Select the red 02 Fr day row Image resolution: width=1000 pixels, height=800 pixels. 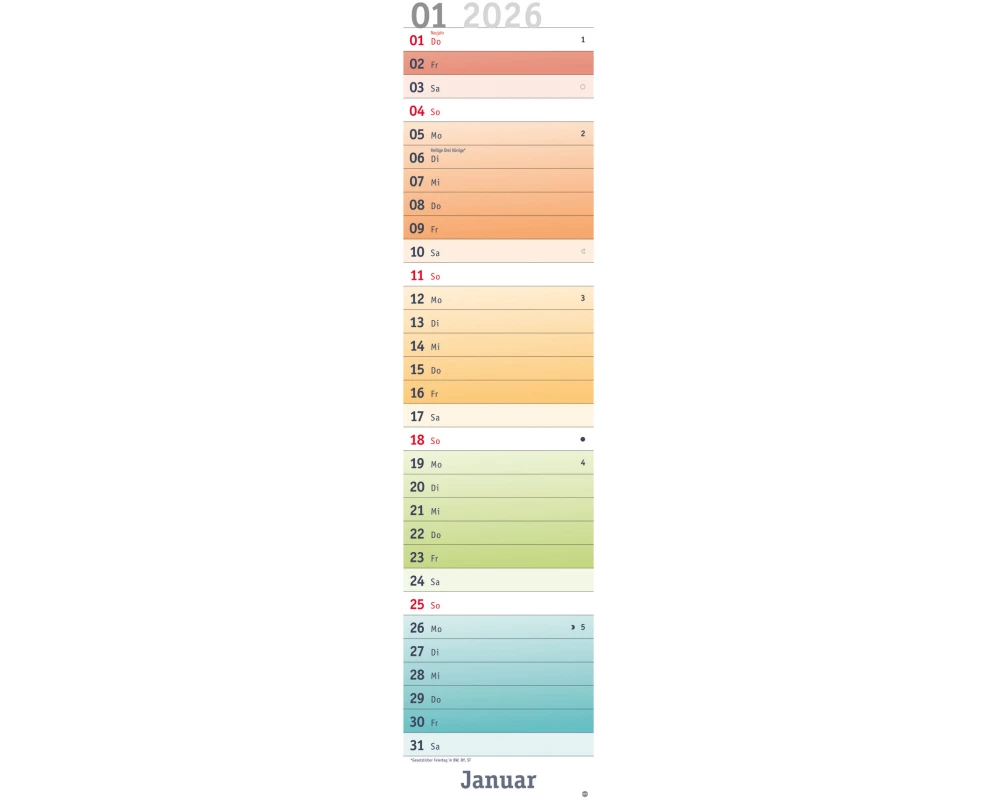pyautogui.click(x=498, y=64)
